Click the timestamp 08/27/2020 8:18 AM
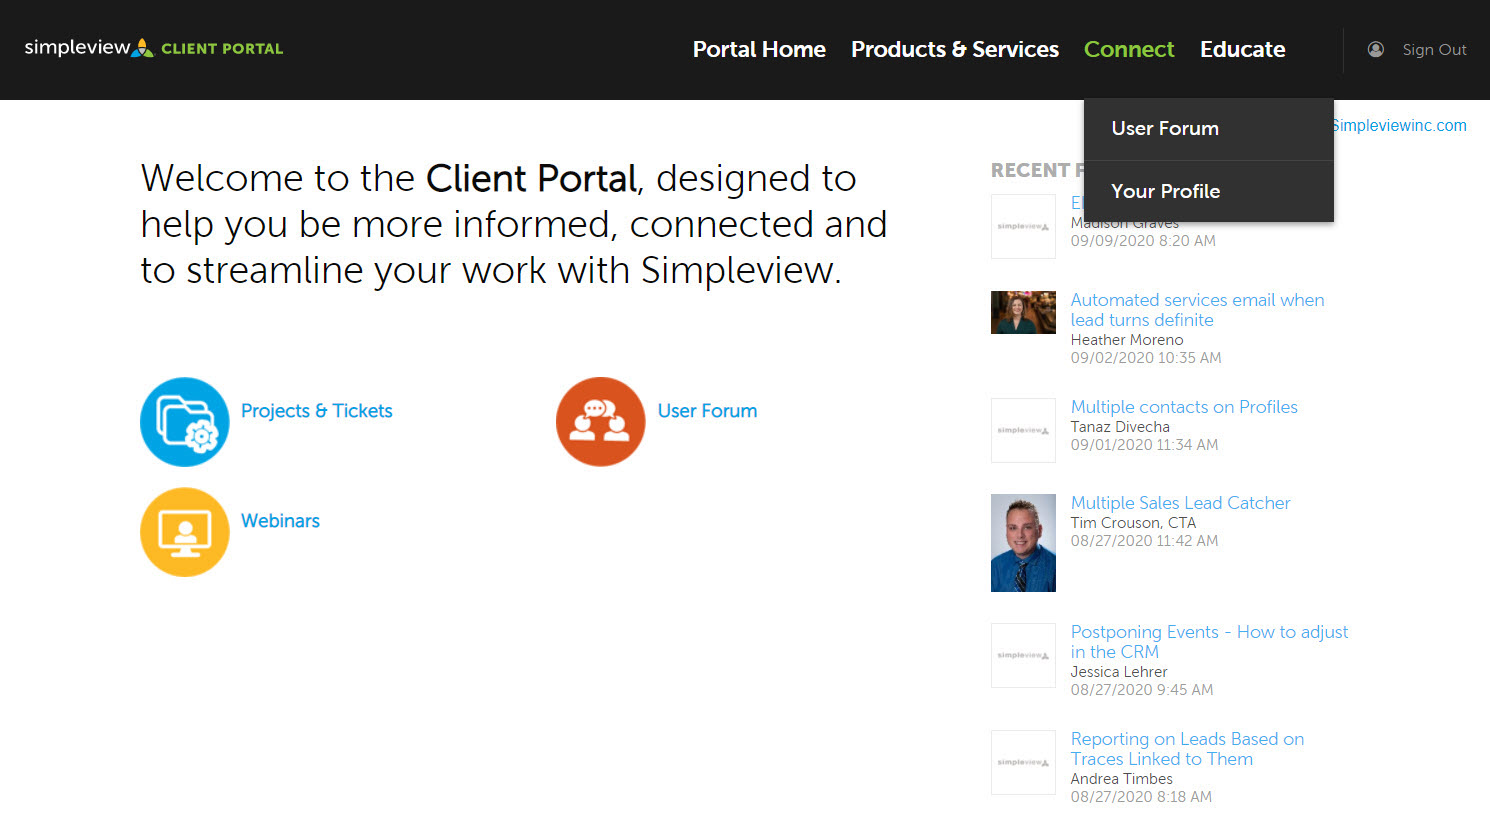This screenshot has width=1490, height=835. (1141, 797)
